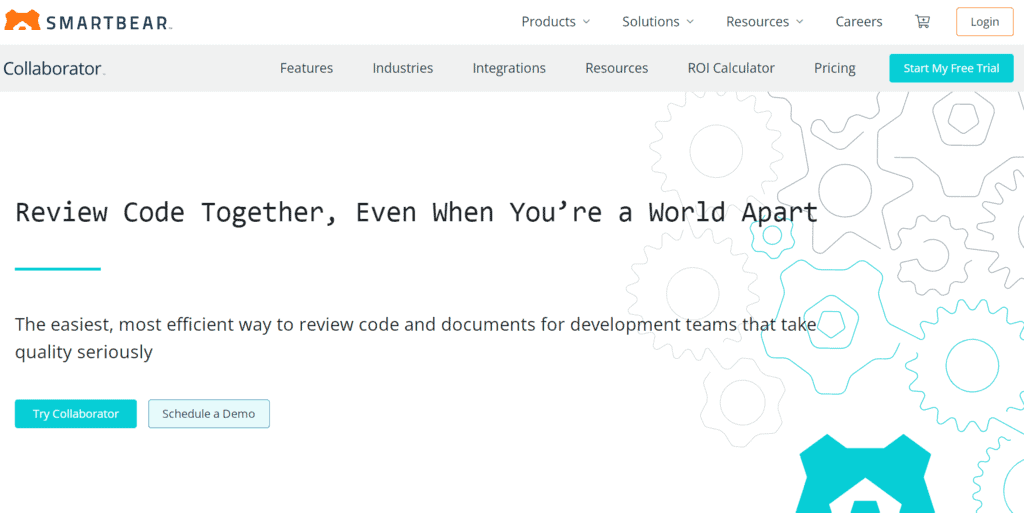The image size is (1024, 513).
Task: Click the SmartBear logo
Action: [88, 21]
